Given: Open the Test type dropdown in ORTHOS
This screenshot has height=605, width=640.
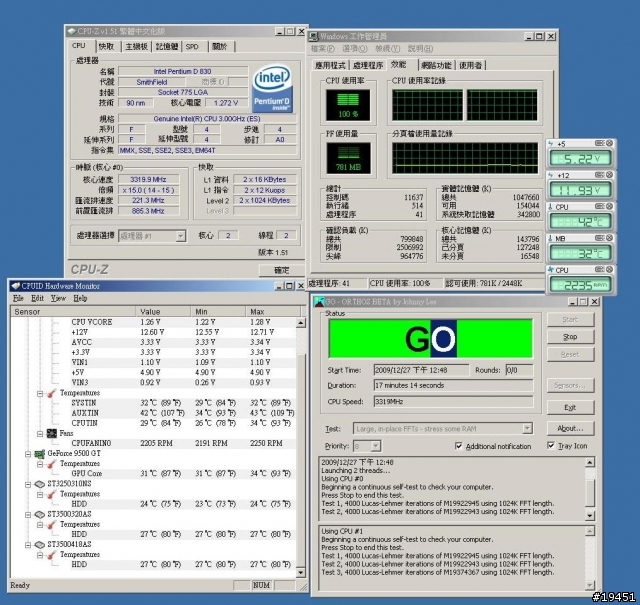Looking at the screenshot, I should tap(527, 428).
